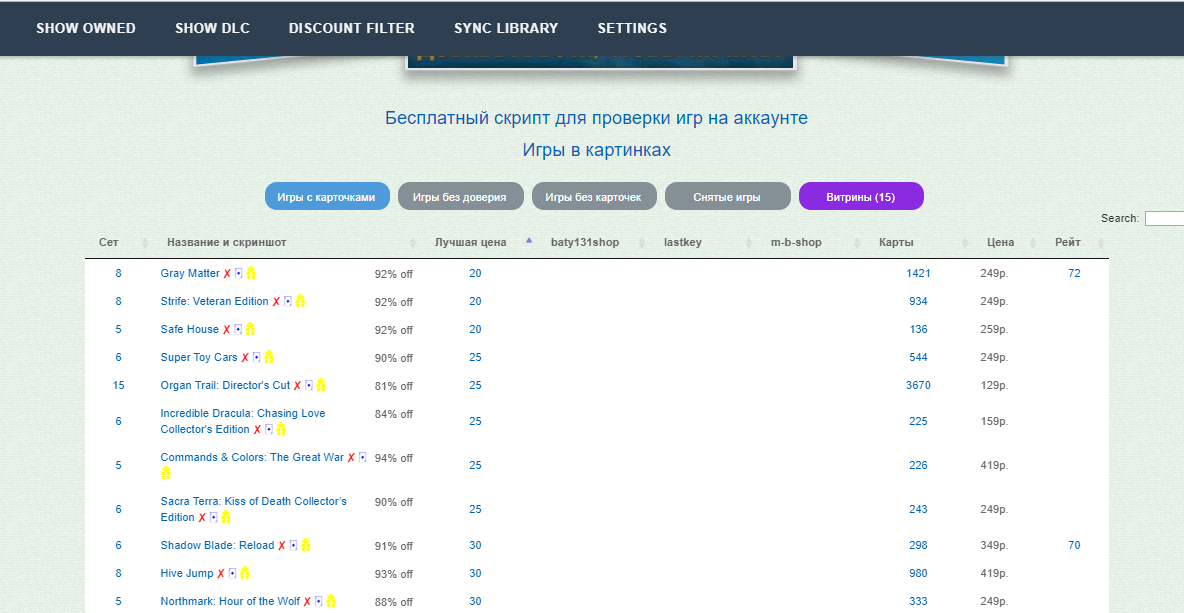Sort by the Карты column
The height and width of the screenshot is (613, 1184).
(x=896, y=242)
